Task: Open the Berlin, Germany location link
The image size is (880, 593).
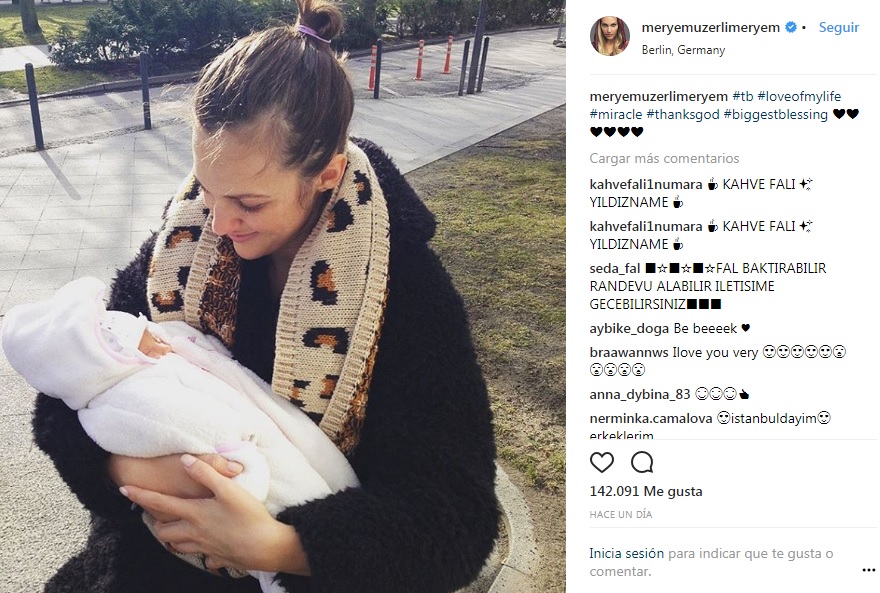Action: pos(683,50)
